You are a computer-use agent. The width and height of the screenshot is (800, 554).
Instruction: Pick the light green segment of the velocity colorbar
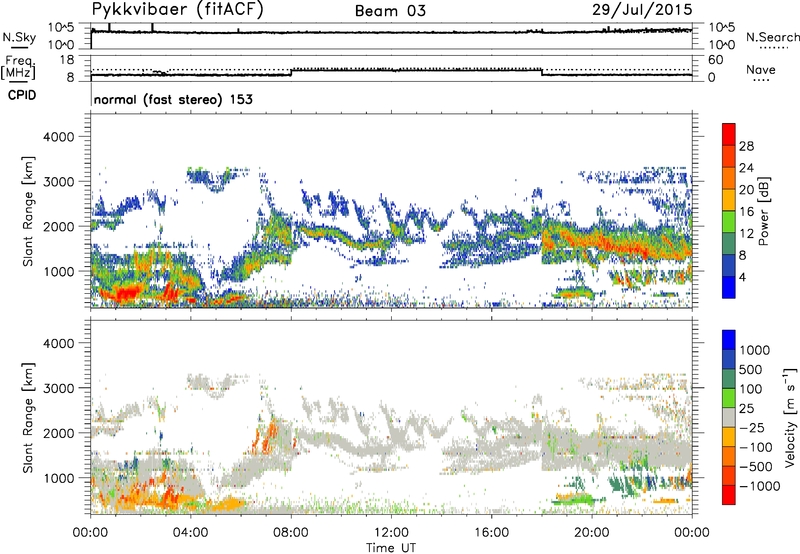pyautogui.click(x=729, y=398)
